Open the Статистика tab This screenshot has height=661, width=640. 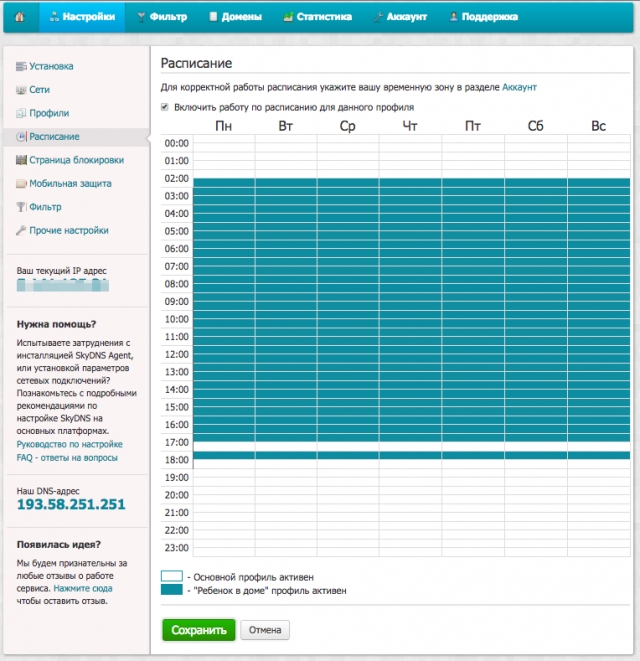point(317,17)
